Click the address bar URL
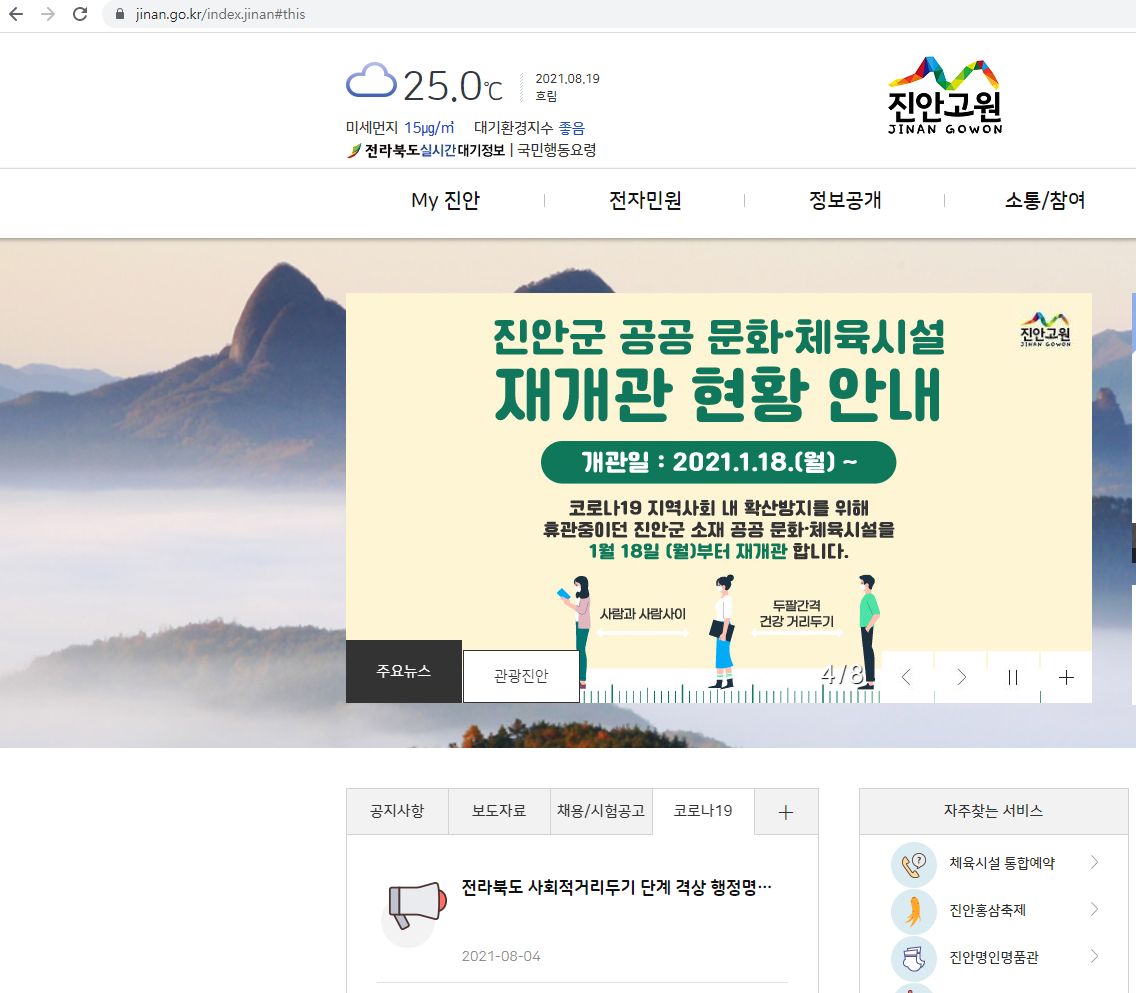This screenshot has width=1136, height=993. coord(220,14)
